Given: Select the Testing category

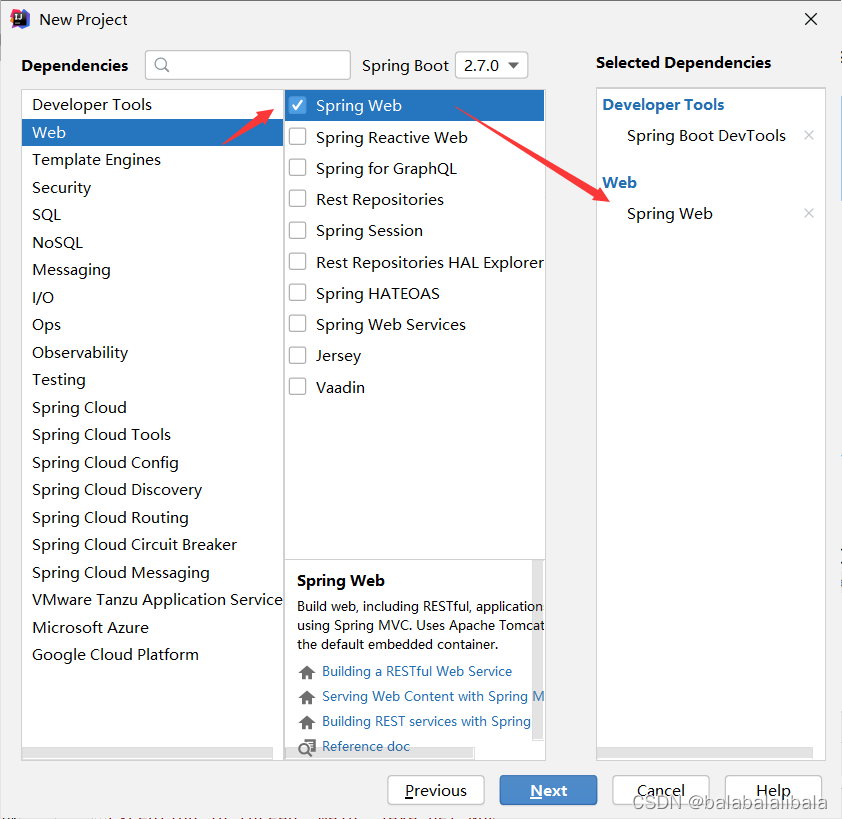Looking at the screenshot, I should coord(153,380).
